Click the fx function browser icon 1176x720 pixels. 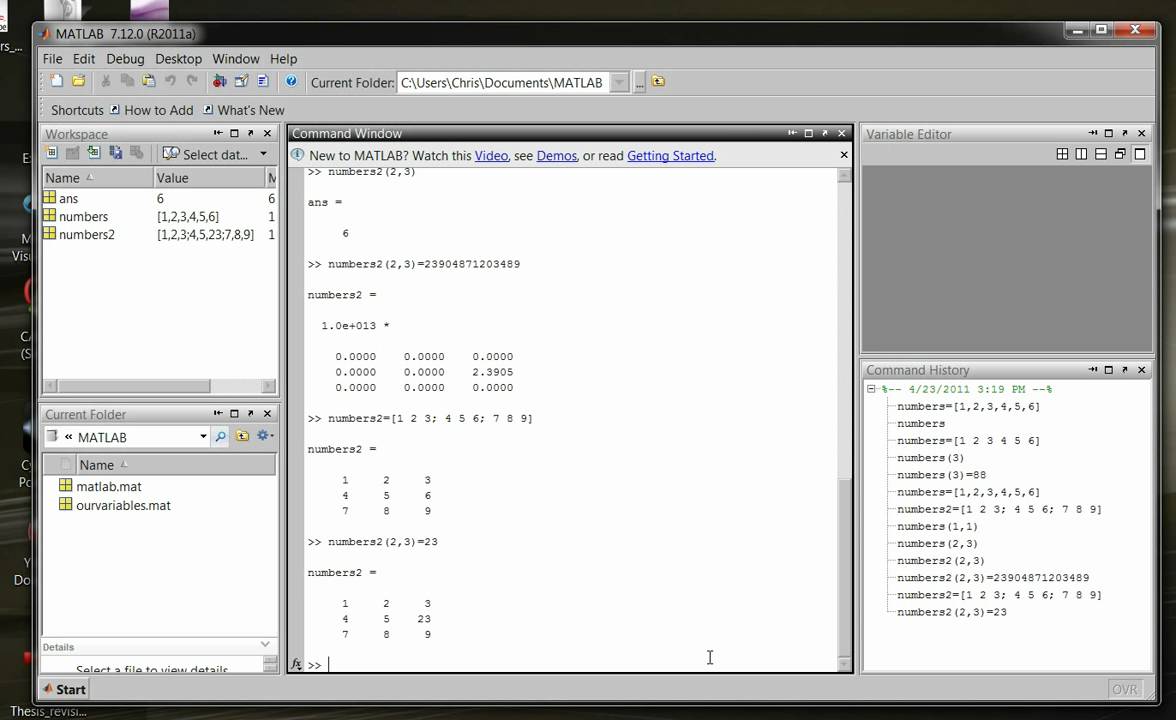[296, 664]
